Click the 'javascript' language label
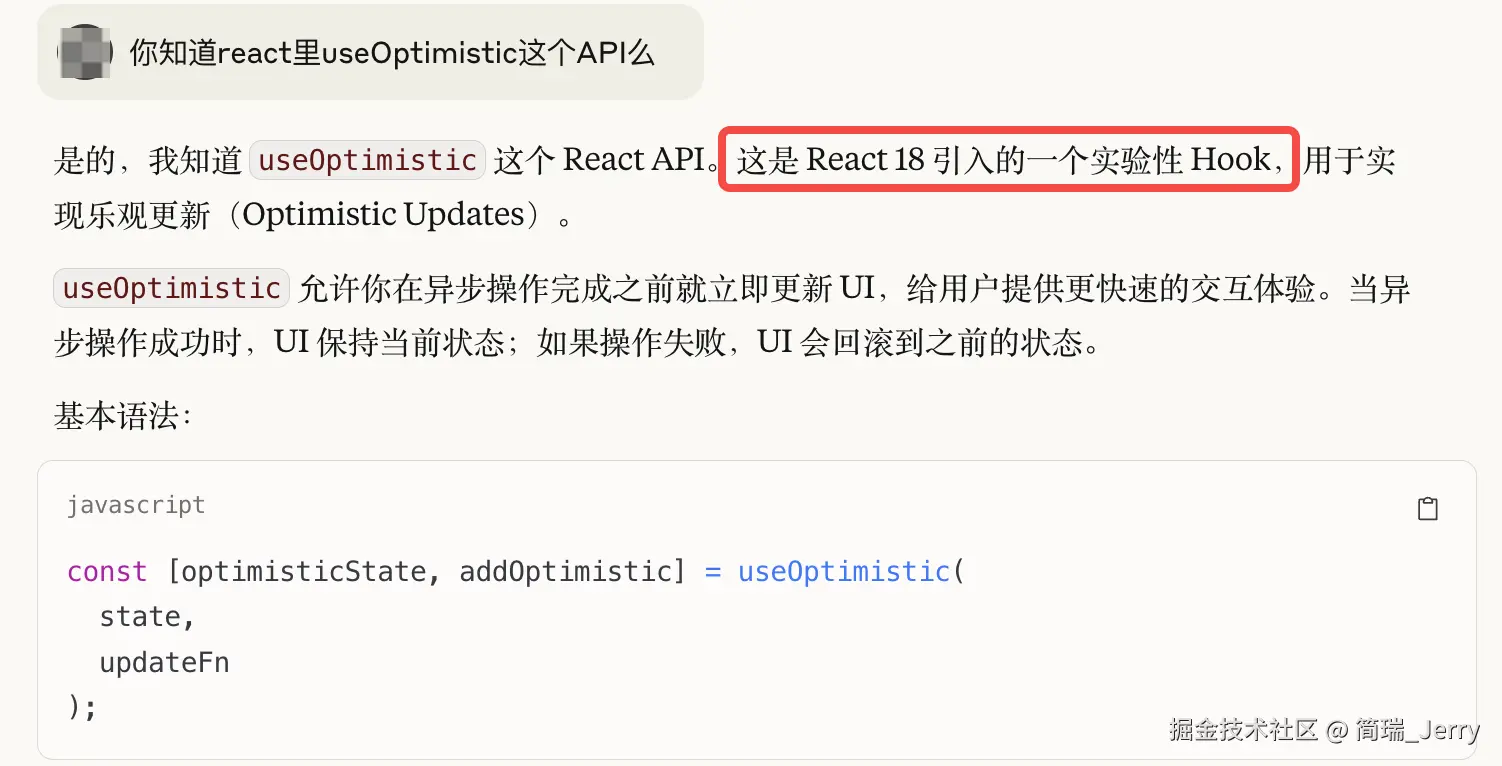 tap(136, 505)
